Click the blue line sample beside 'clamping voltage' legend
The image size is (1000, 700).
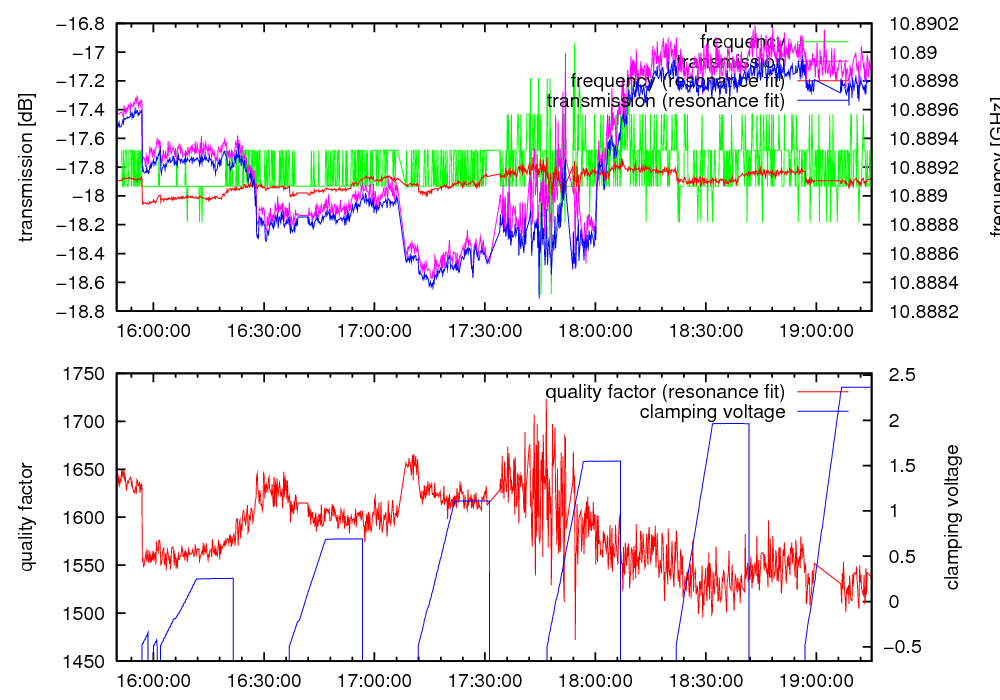[x=822, y=411]
